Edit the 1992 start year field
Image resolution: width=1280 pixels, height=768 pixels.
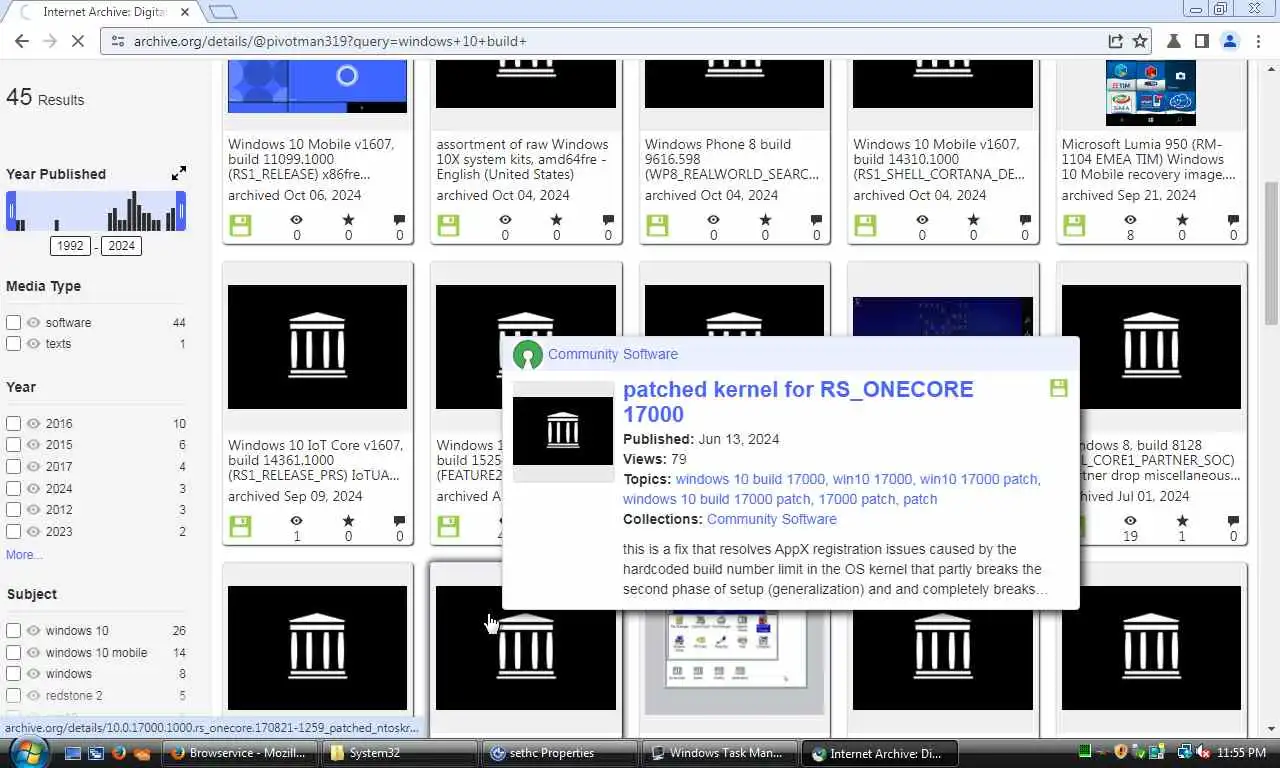point(70,246)
